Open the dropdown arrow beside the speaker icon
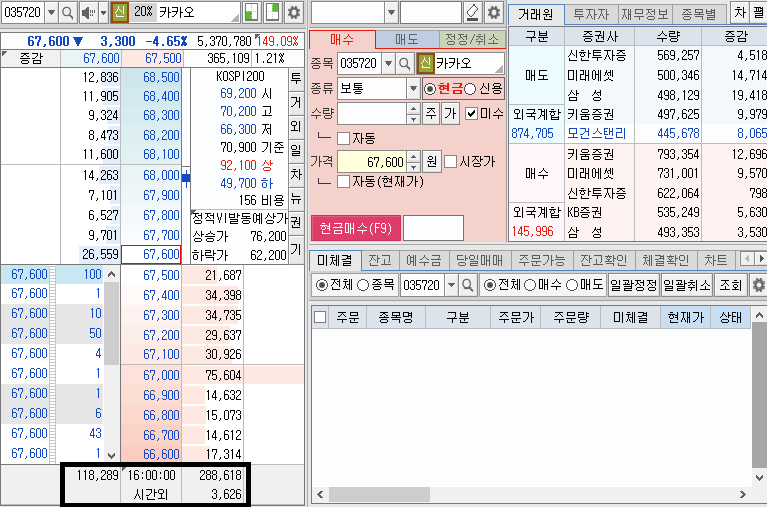Viewport: 767px width, 507px height. pos(103,13)
